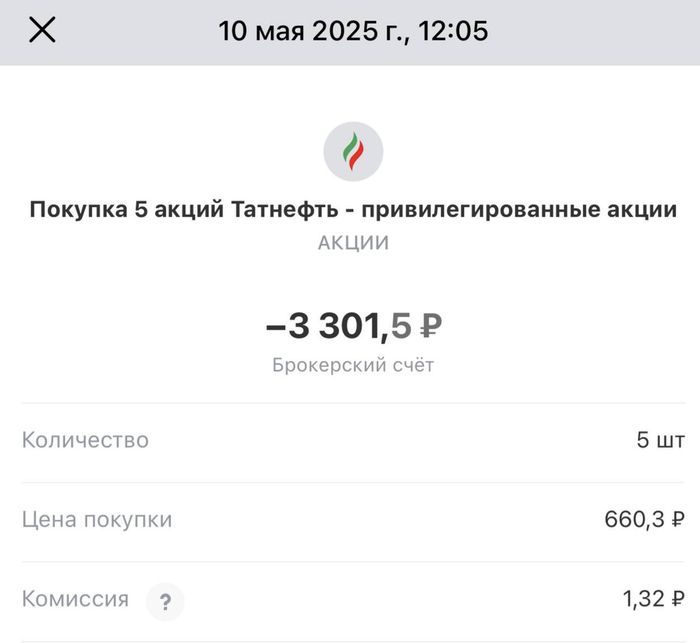Image resolution: width=700 pixels, height=643 pixels.
Task: Tap the 1,32 commission value
Action: 642,600
